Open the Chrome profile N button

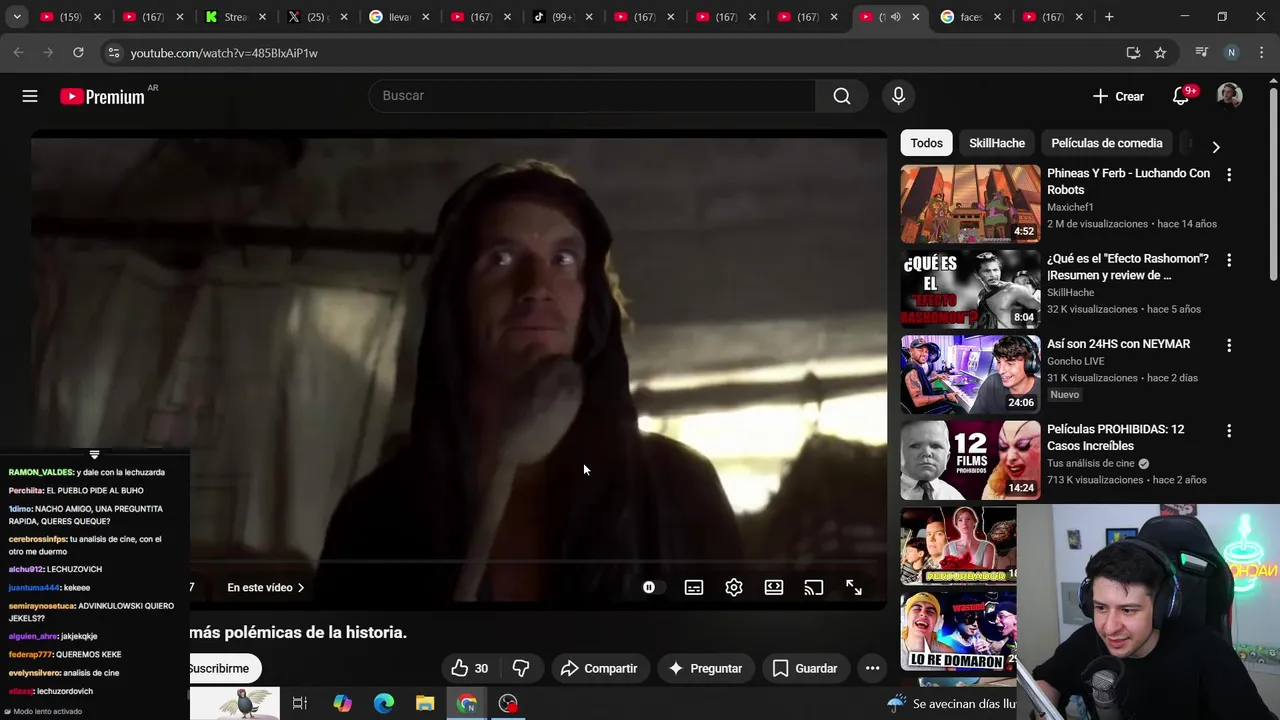pos(1231,53)
